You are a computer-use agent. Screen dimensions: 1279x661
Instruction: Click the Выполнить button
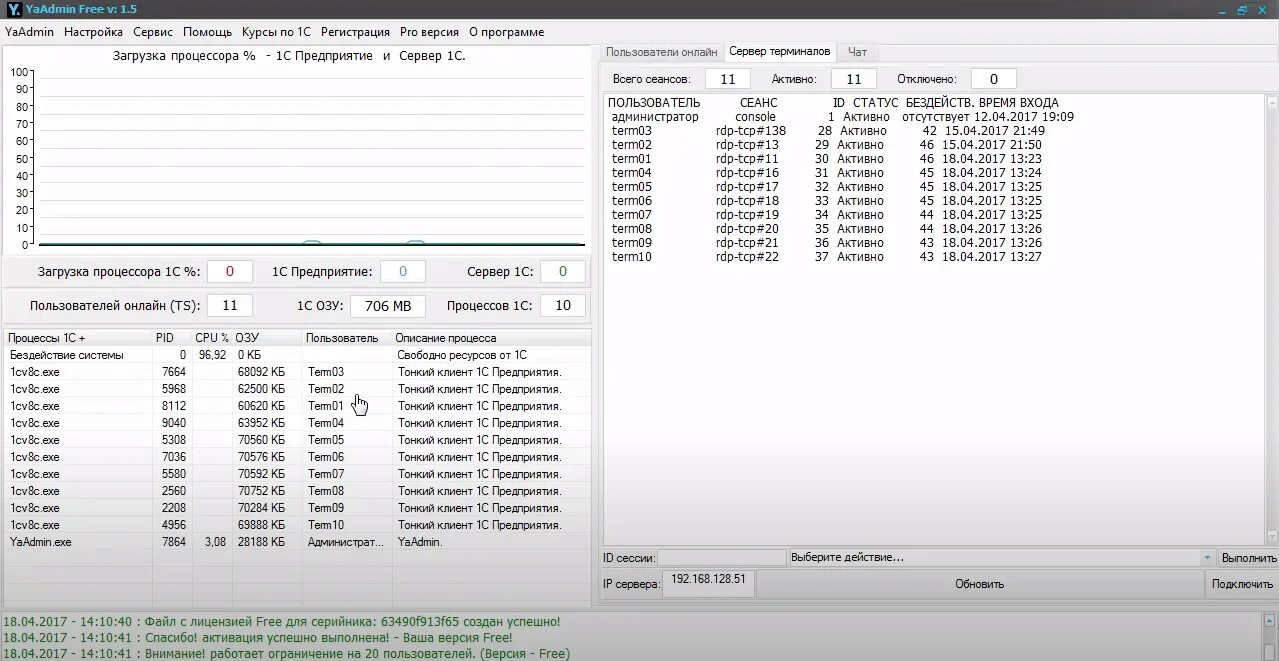point(1248,558)
